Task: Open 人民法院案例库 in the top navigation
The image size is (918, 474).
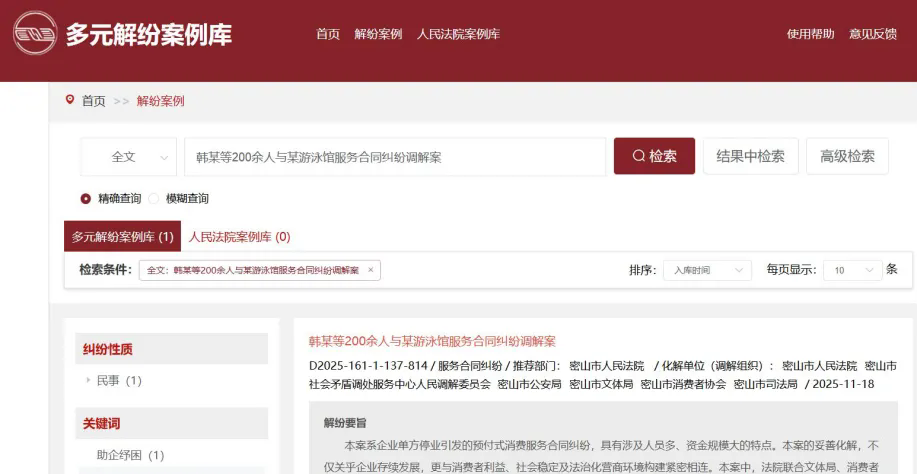Action: (458, 34)
